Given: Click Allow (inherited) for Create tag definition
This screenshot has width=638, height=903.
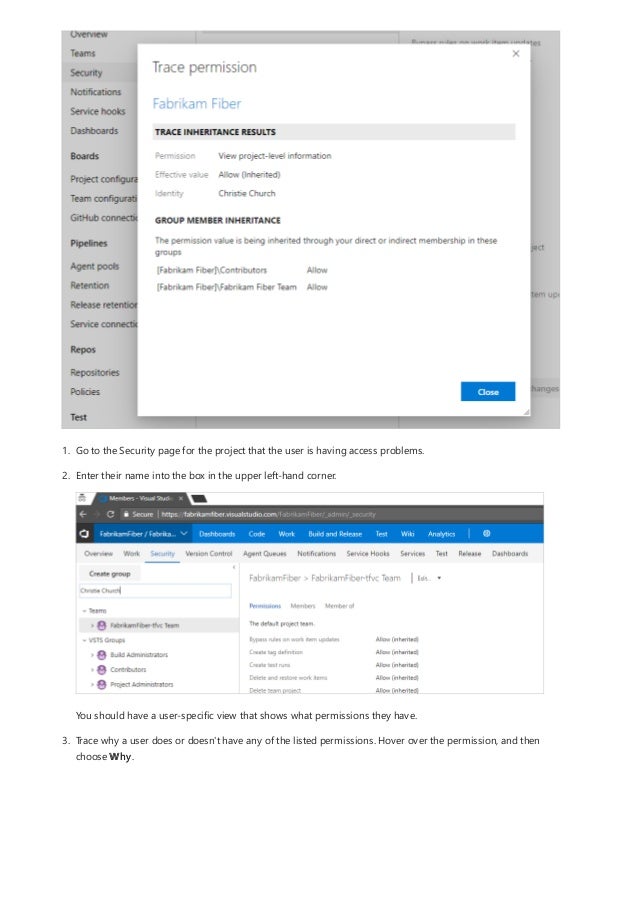Looking at the screenshot, I should click(x=397, y=652).
